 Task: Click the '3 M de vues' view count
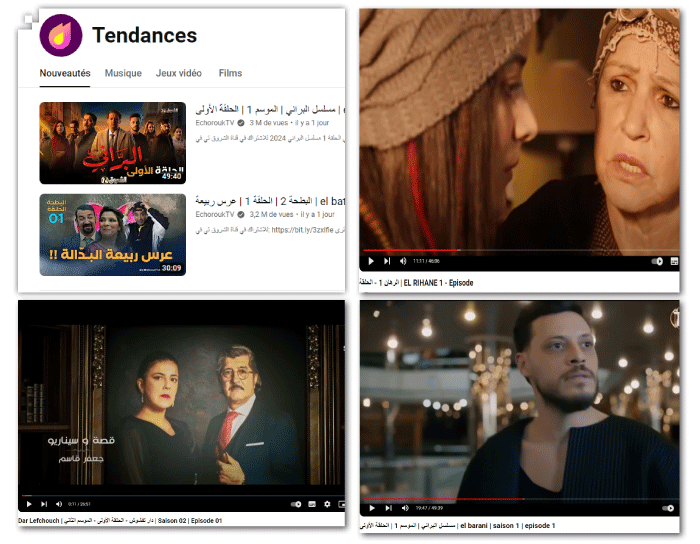pos(268,123)
